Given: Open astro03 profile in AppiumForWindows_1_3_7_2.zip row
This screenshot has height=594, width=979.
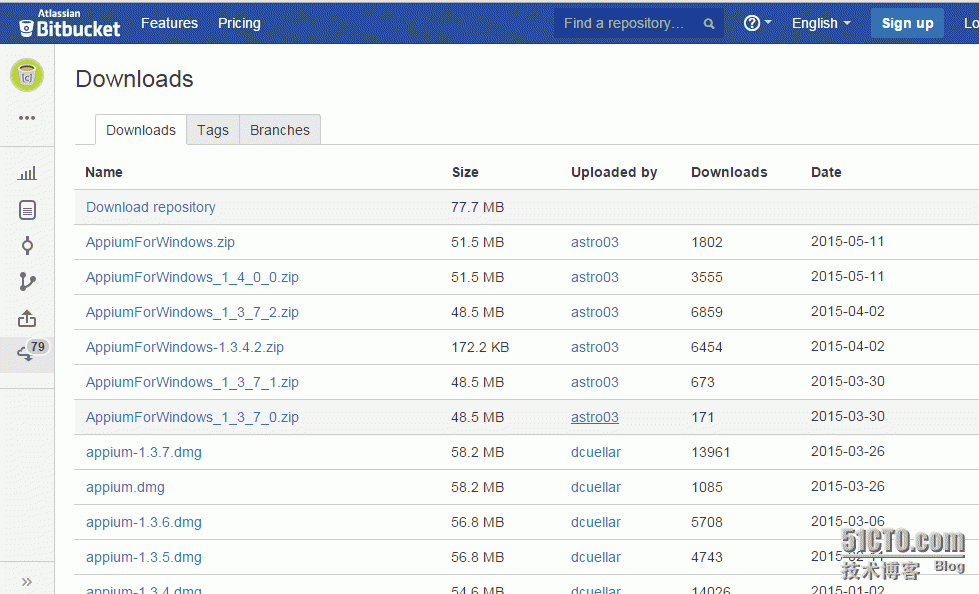Looking at the screenshot, I should tap(594, 312).
